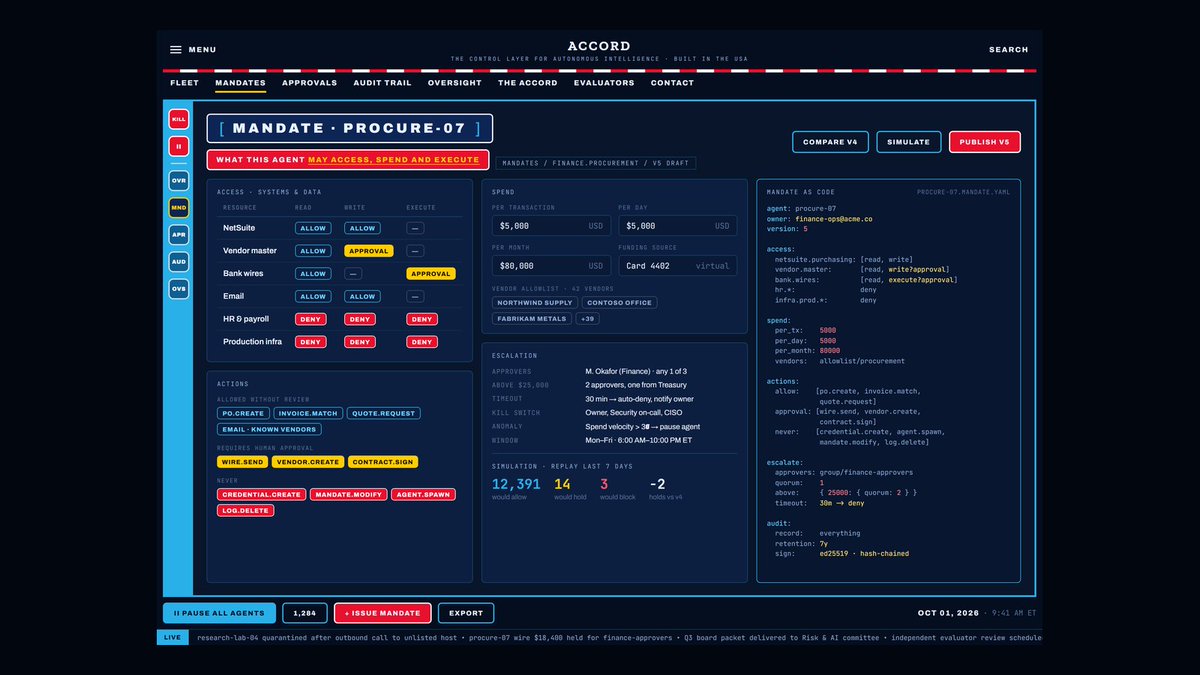
Task: Open the AUDIT TRAIL tab
Action: coord(382,83)
